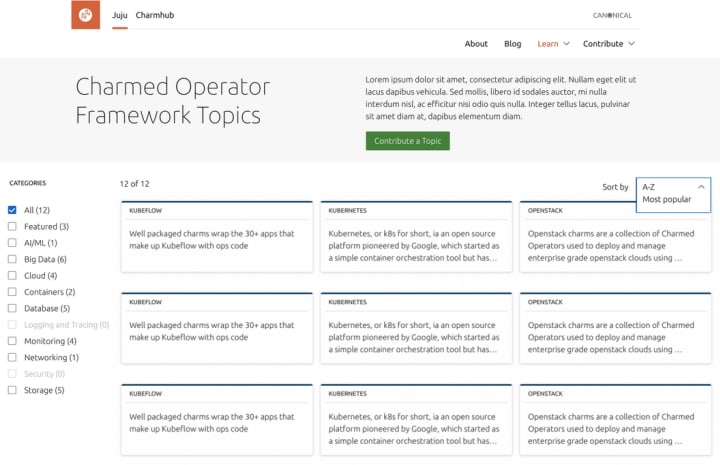Open the Contribute menu
The image size is (720, 465).
(603, 44)
